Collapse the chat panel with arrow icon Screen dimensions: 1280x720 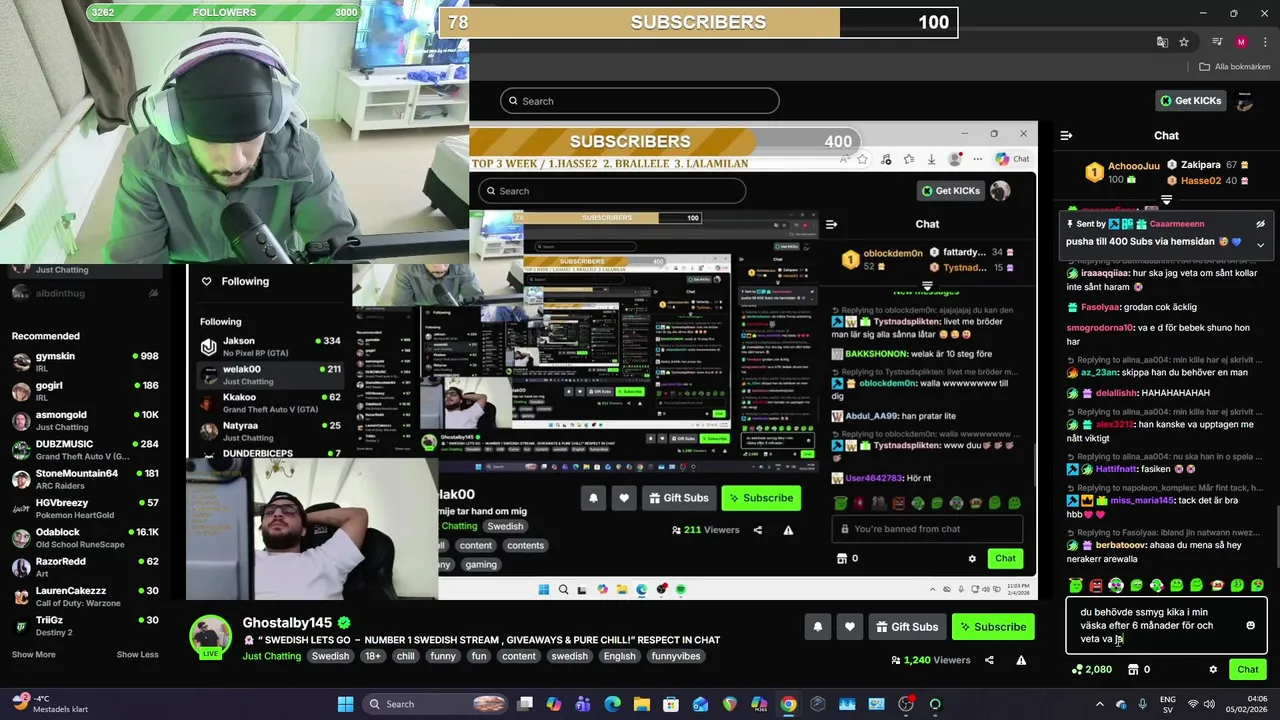1066,135
